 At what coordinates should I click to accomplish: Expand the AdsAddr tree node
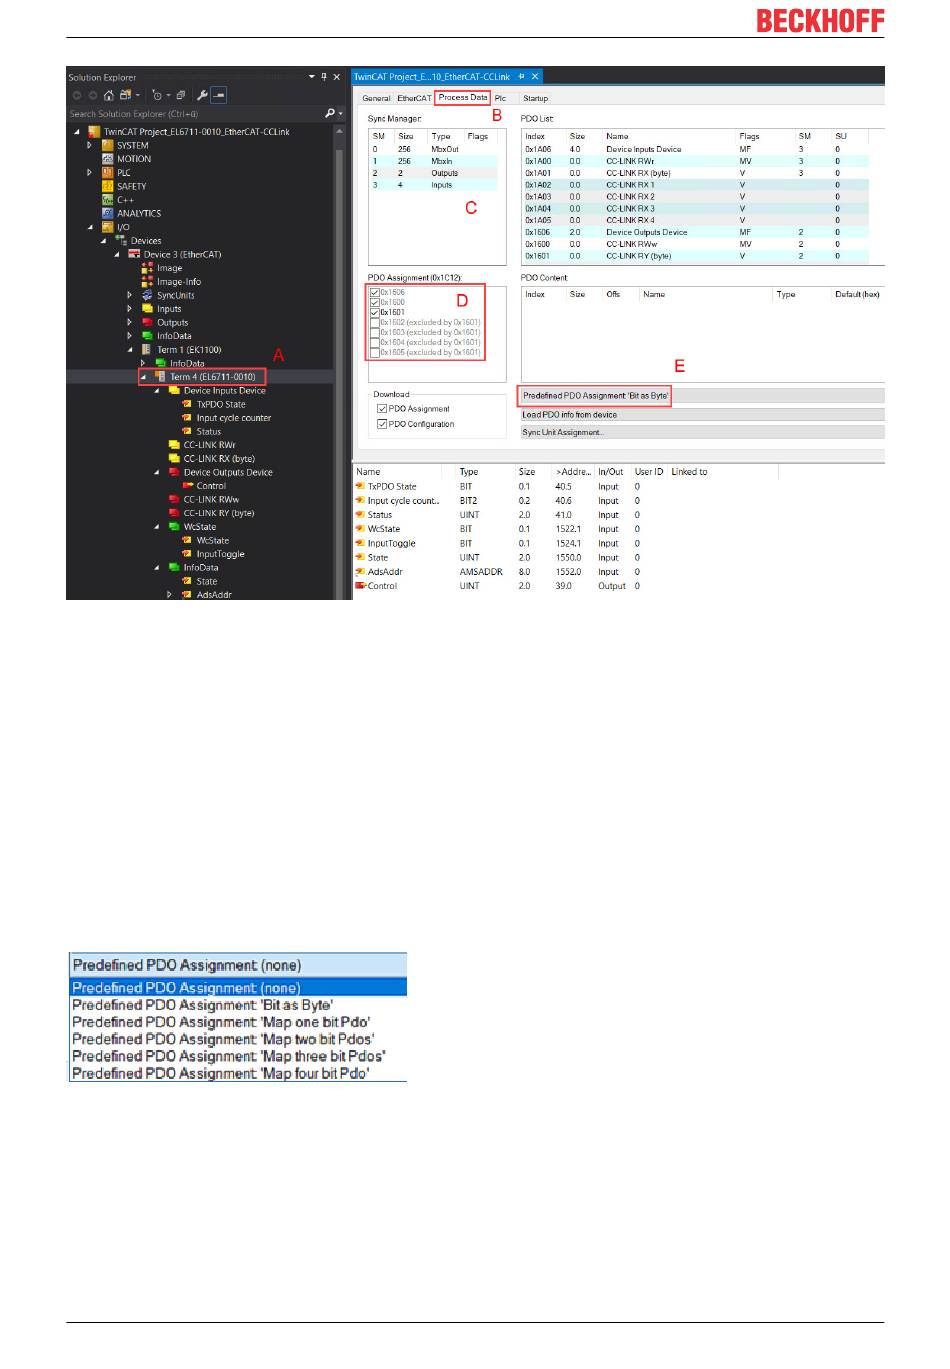tap(169, 594)
